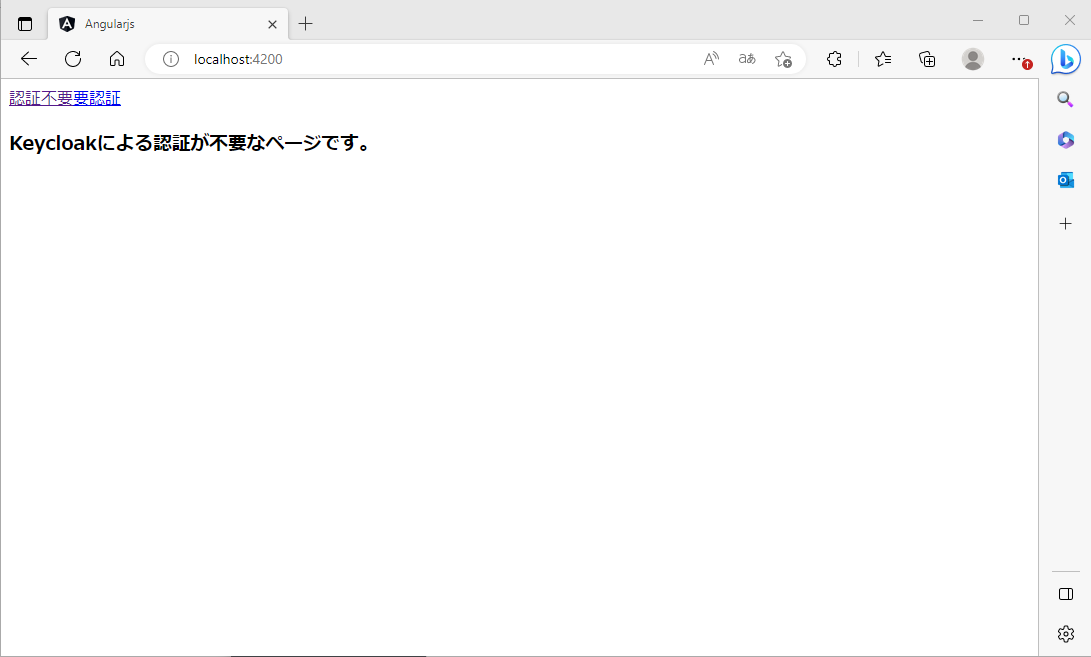Add this page to favorites
Image resolution: width=1091 pixels, height=657 pixels.
coord(784,59)
